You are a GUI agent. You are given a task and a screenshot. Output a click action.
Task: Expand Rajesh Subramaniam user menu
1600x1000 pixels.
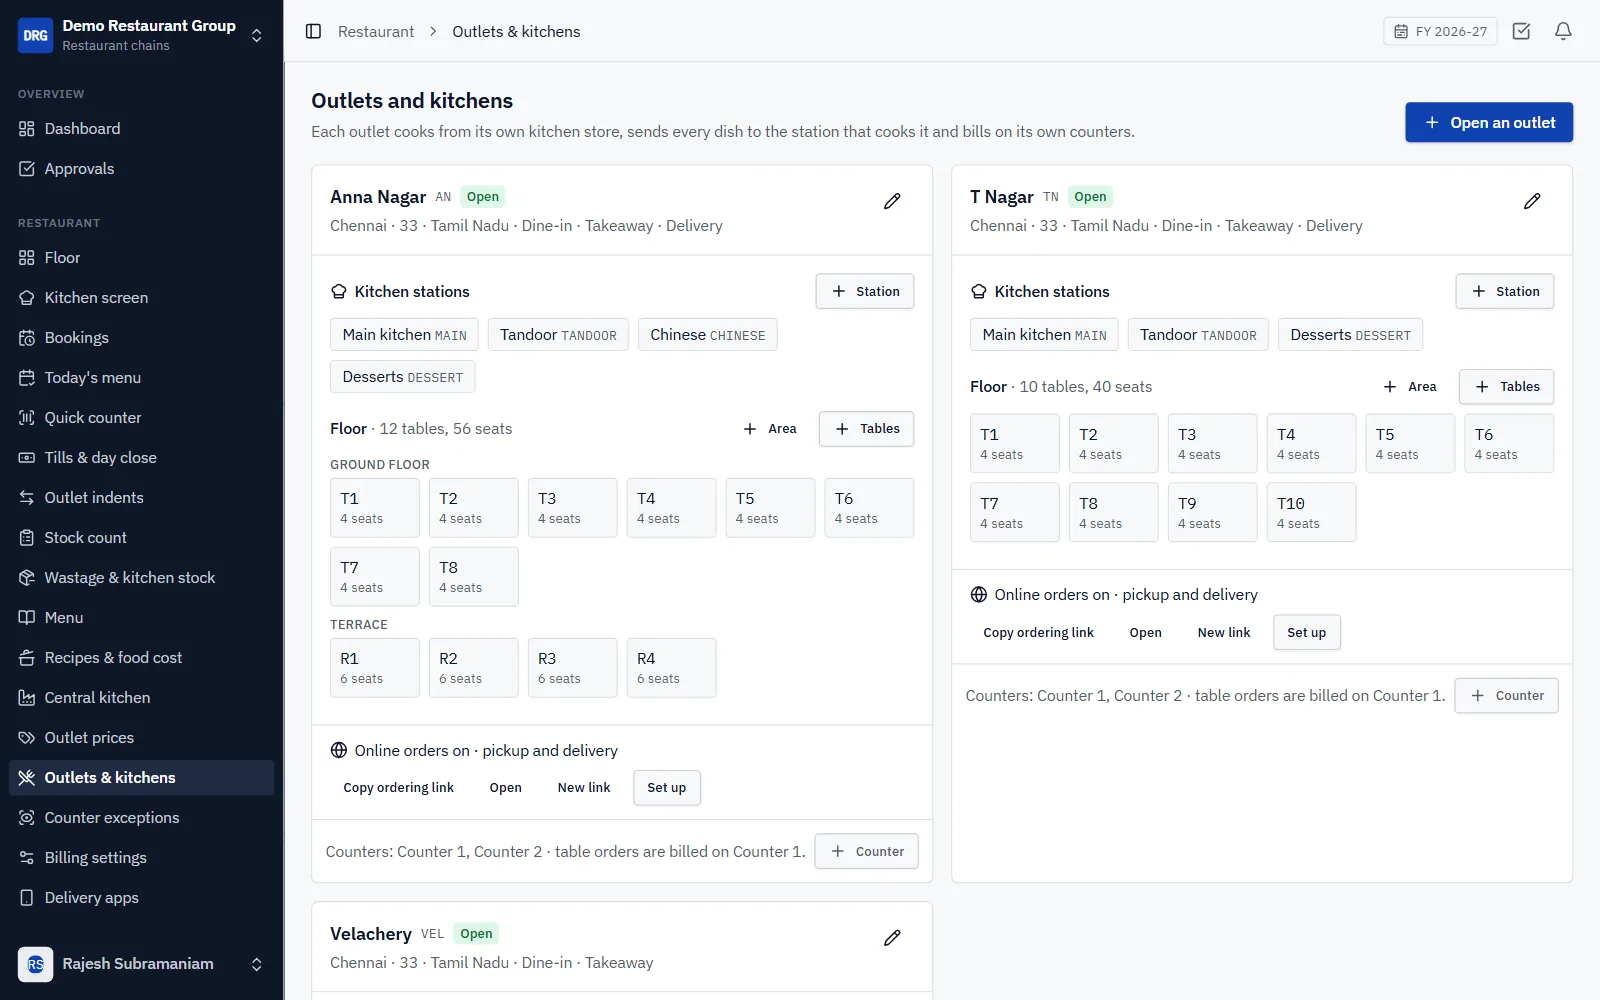[x=141, y=964]
